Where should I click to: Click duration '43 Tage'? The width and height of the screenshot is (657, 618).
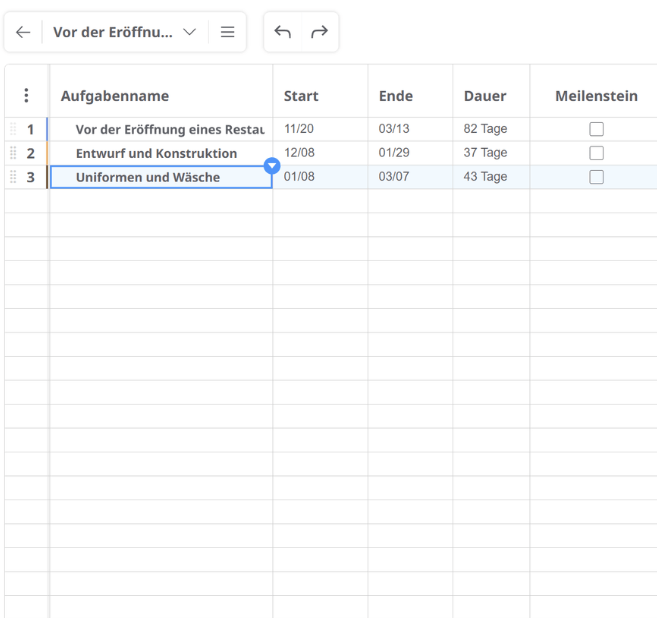[x=485, y=176]
